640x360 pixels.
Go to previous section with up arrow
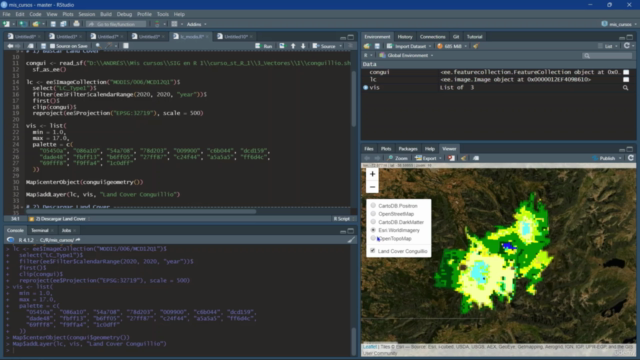(293, 46)
